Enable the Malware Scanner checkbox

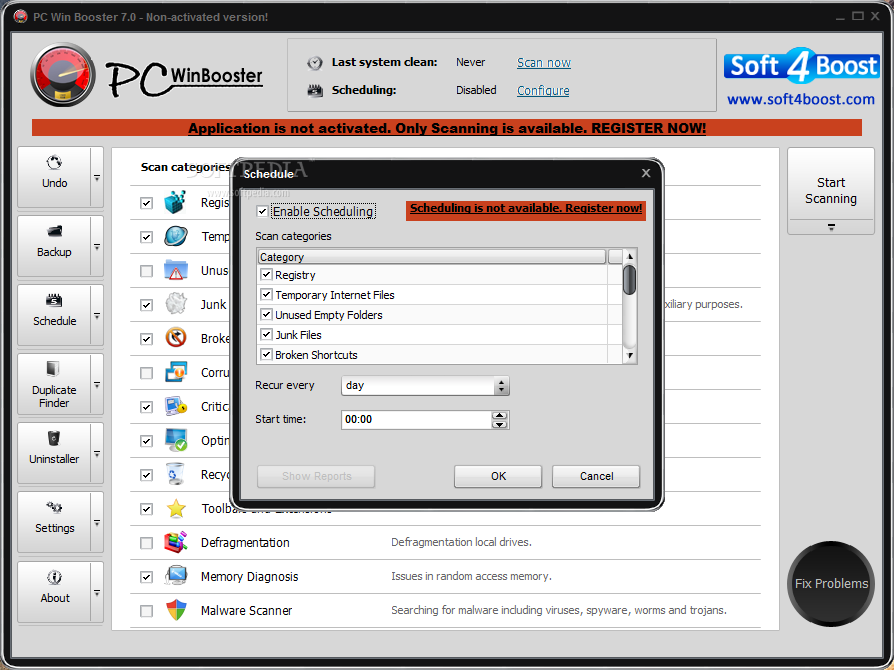point(147,611)
